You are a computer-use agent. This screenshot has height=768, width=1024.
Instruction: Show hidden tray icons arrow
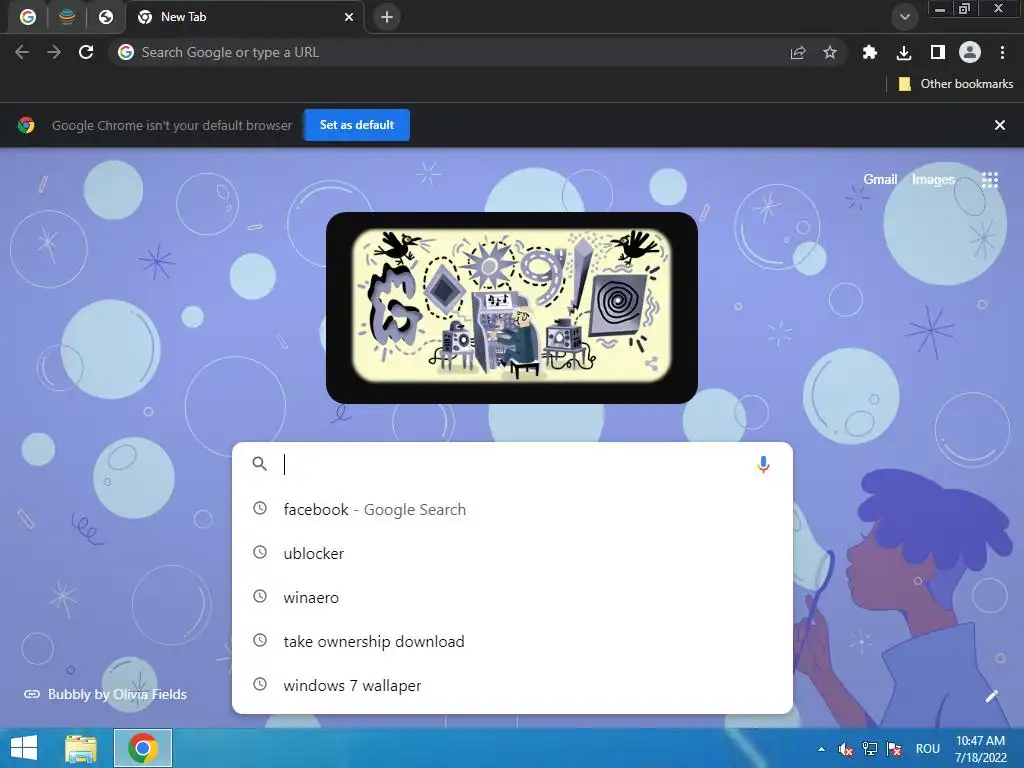point(821,749)
